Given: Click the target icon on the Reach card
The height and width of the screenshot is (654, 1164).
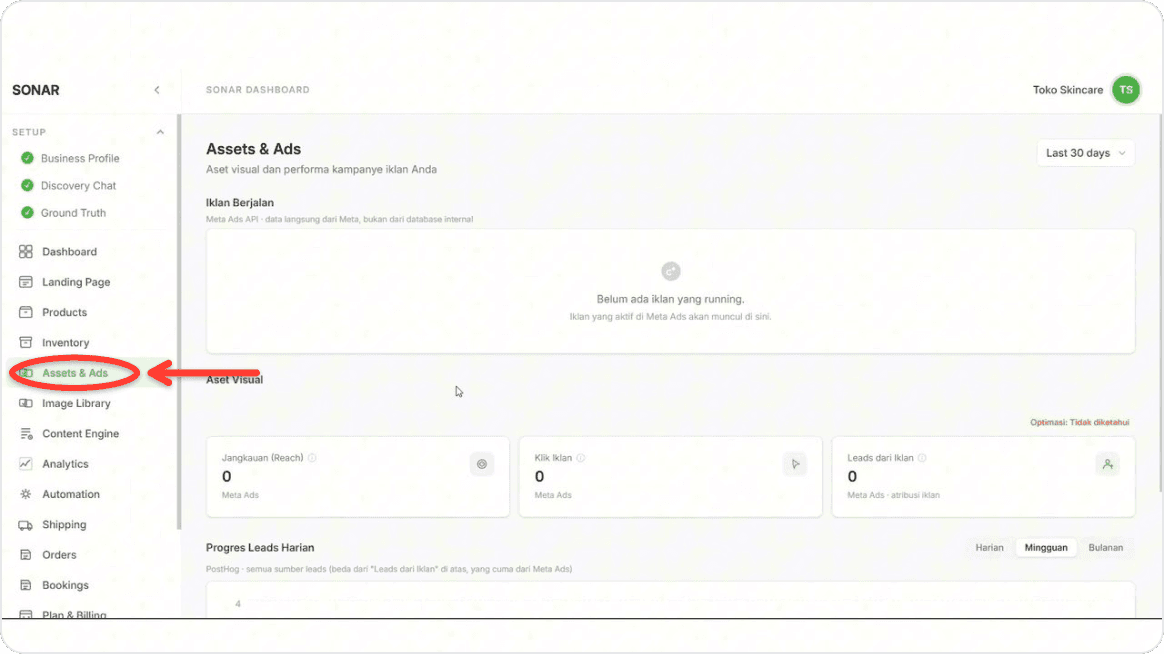Looking at the screenshot, I should click(x=482, y=464).
